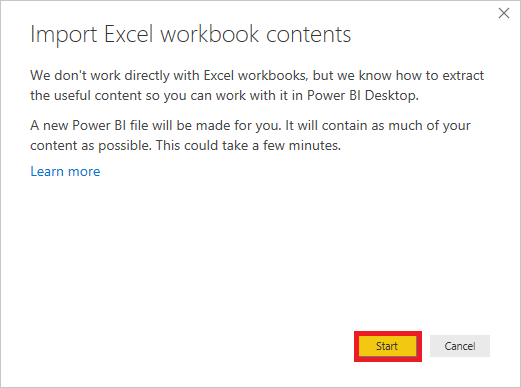This screenshot has width=521, height=388.
Task: Select the X at the dialog's top corner
Action: pyautogui.click(x=504, y=13)
